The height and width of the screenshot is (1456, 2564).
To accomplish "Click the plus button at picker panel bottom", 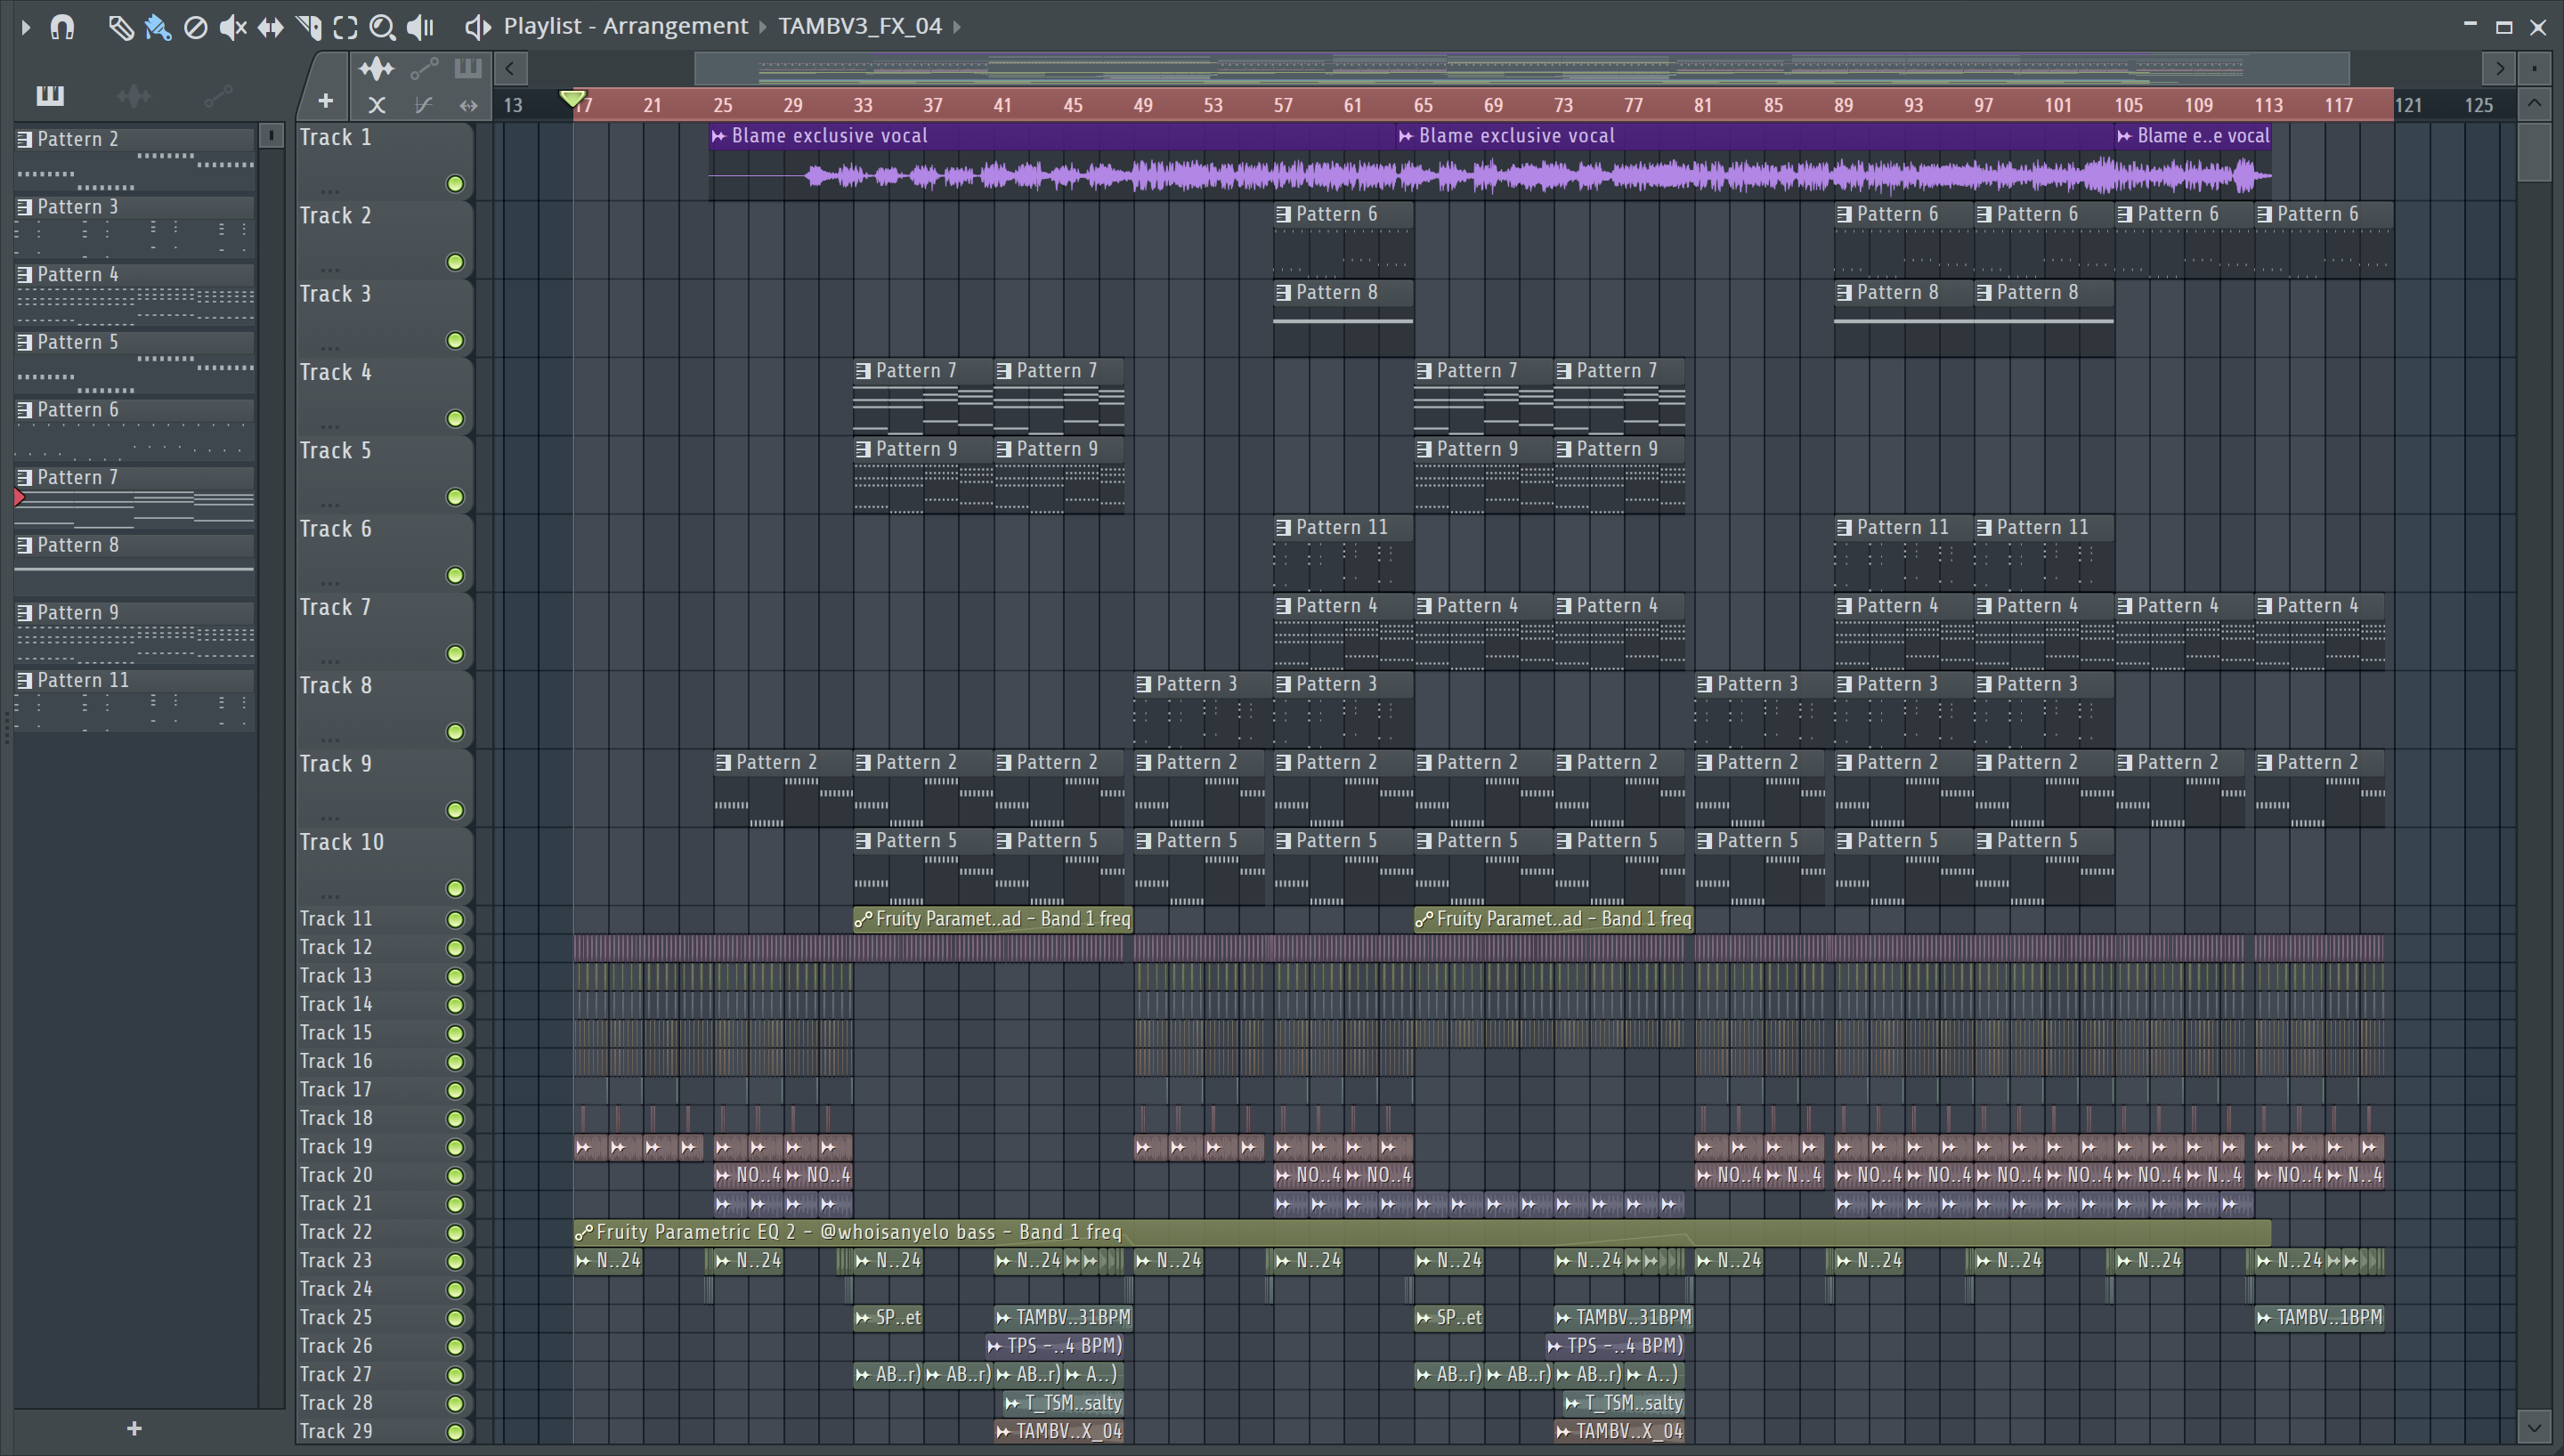I will tap(134, 1429).
